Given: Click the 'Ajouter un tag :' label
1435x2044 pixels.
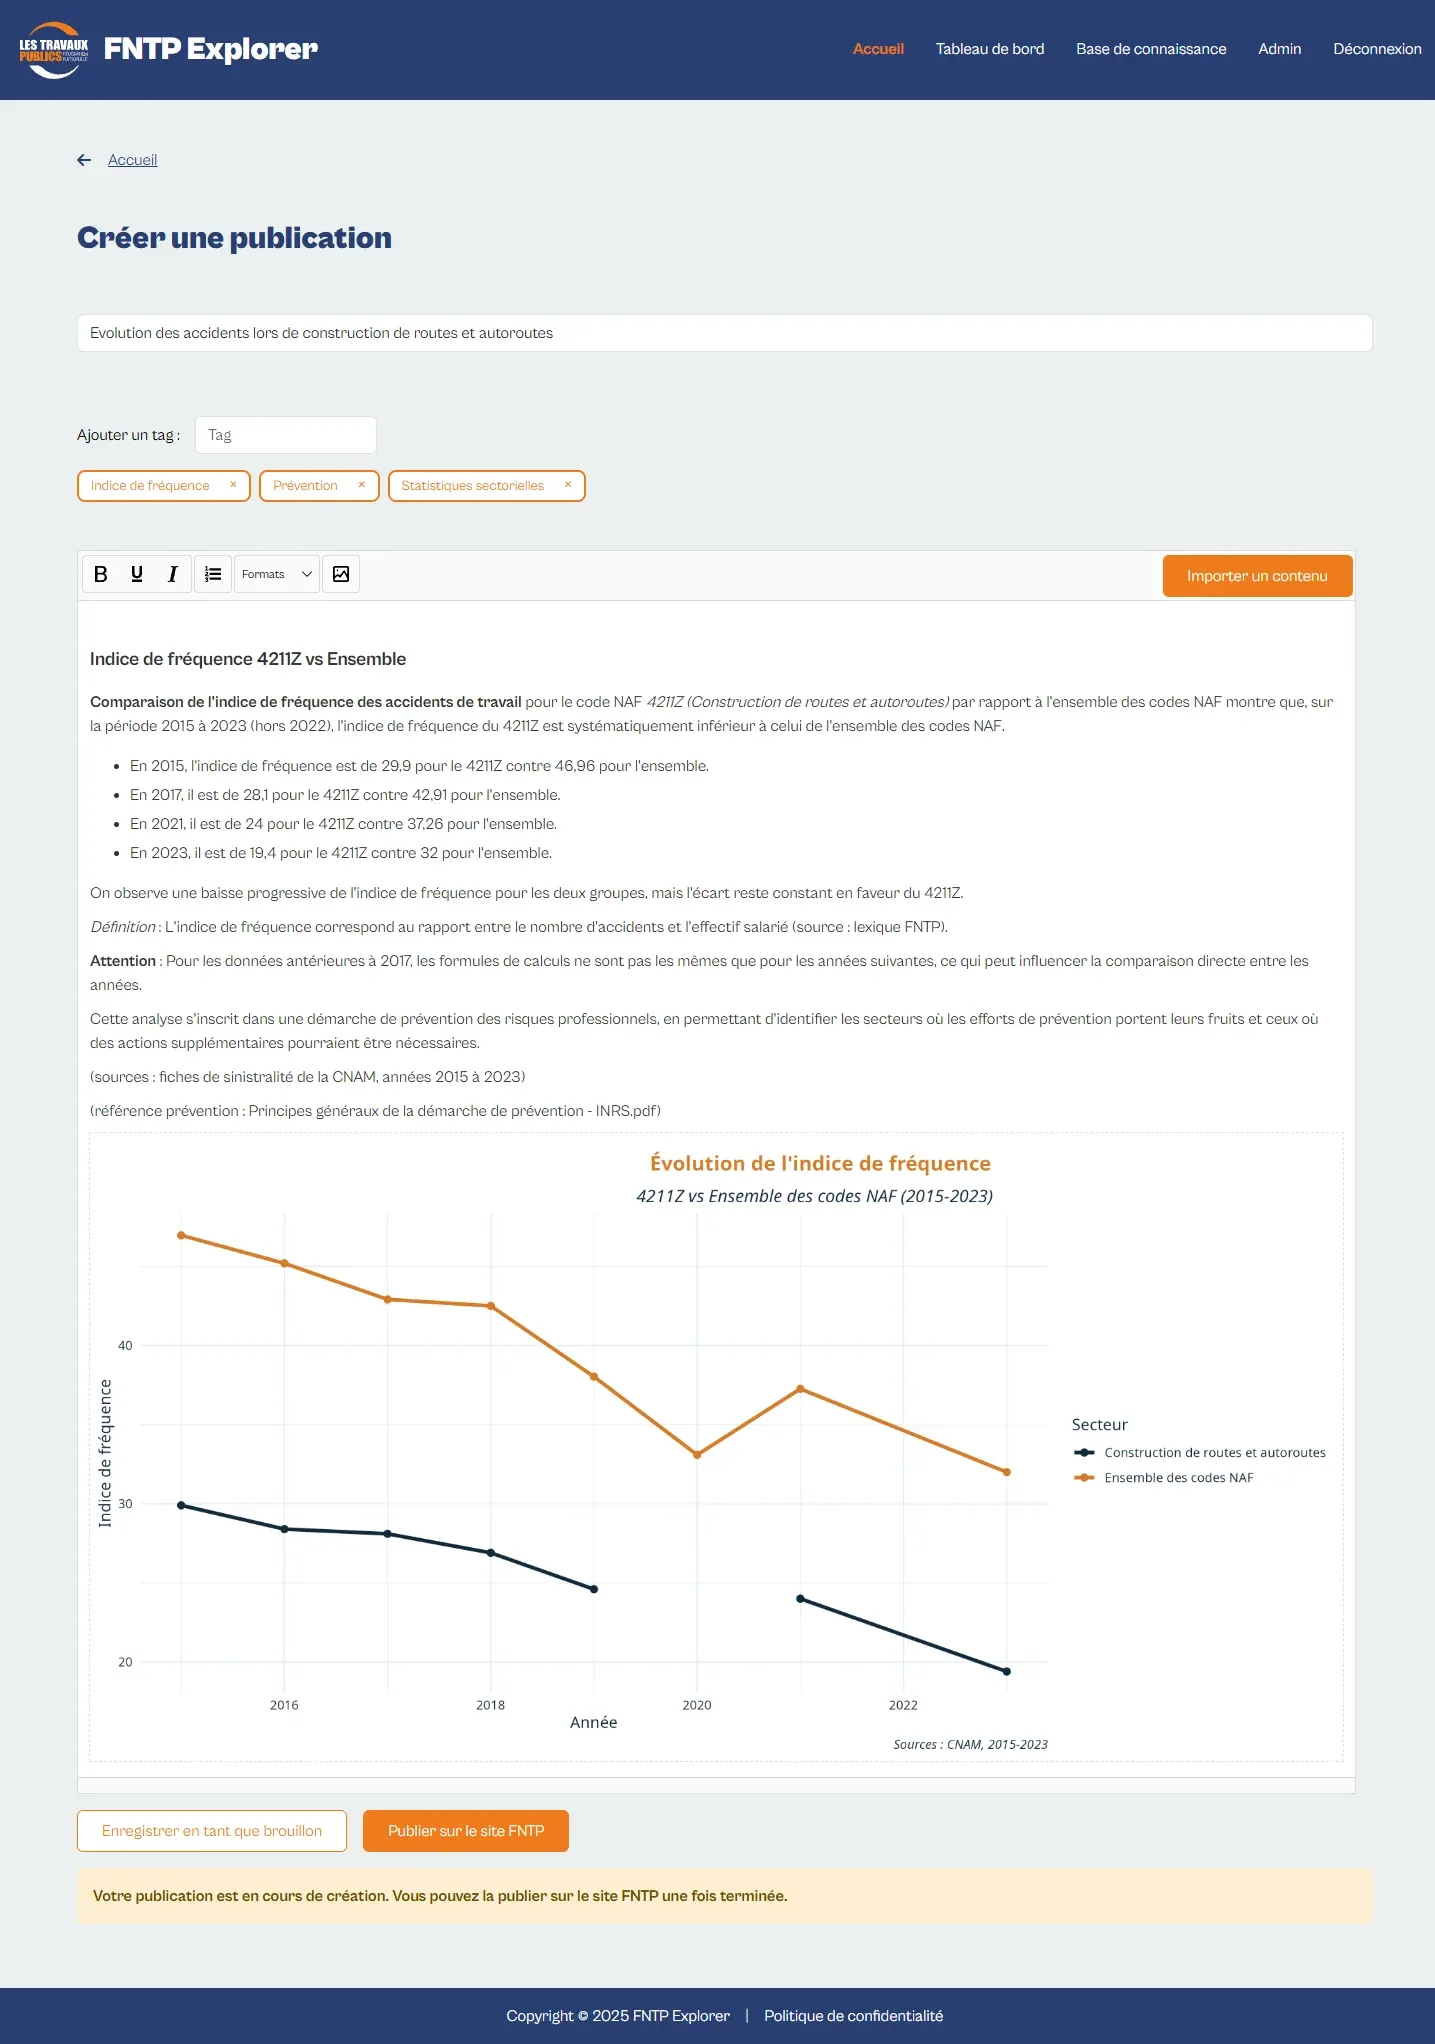Looking at the screenshot, I should 129,435.
